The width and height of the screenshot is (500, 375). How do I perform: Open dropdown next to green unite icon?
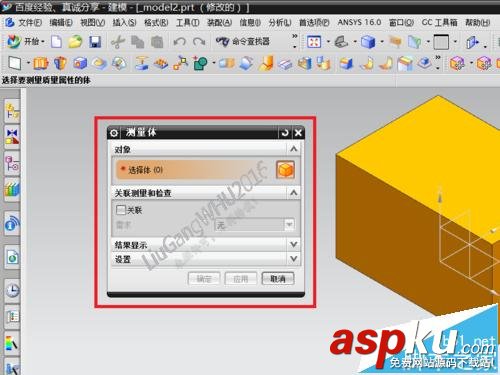pos(214,63)
